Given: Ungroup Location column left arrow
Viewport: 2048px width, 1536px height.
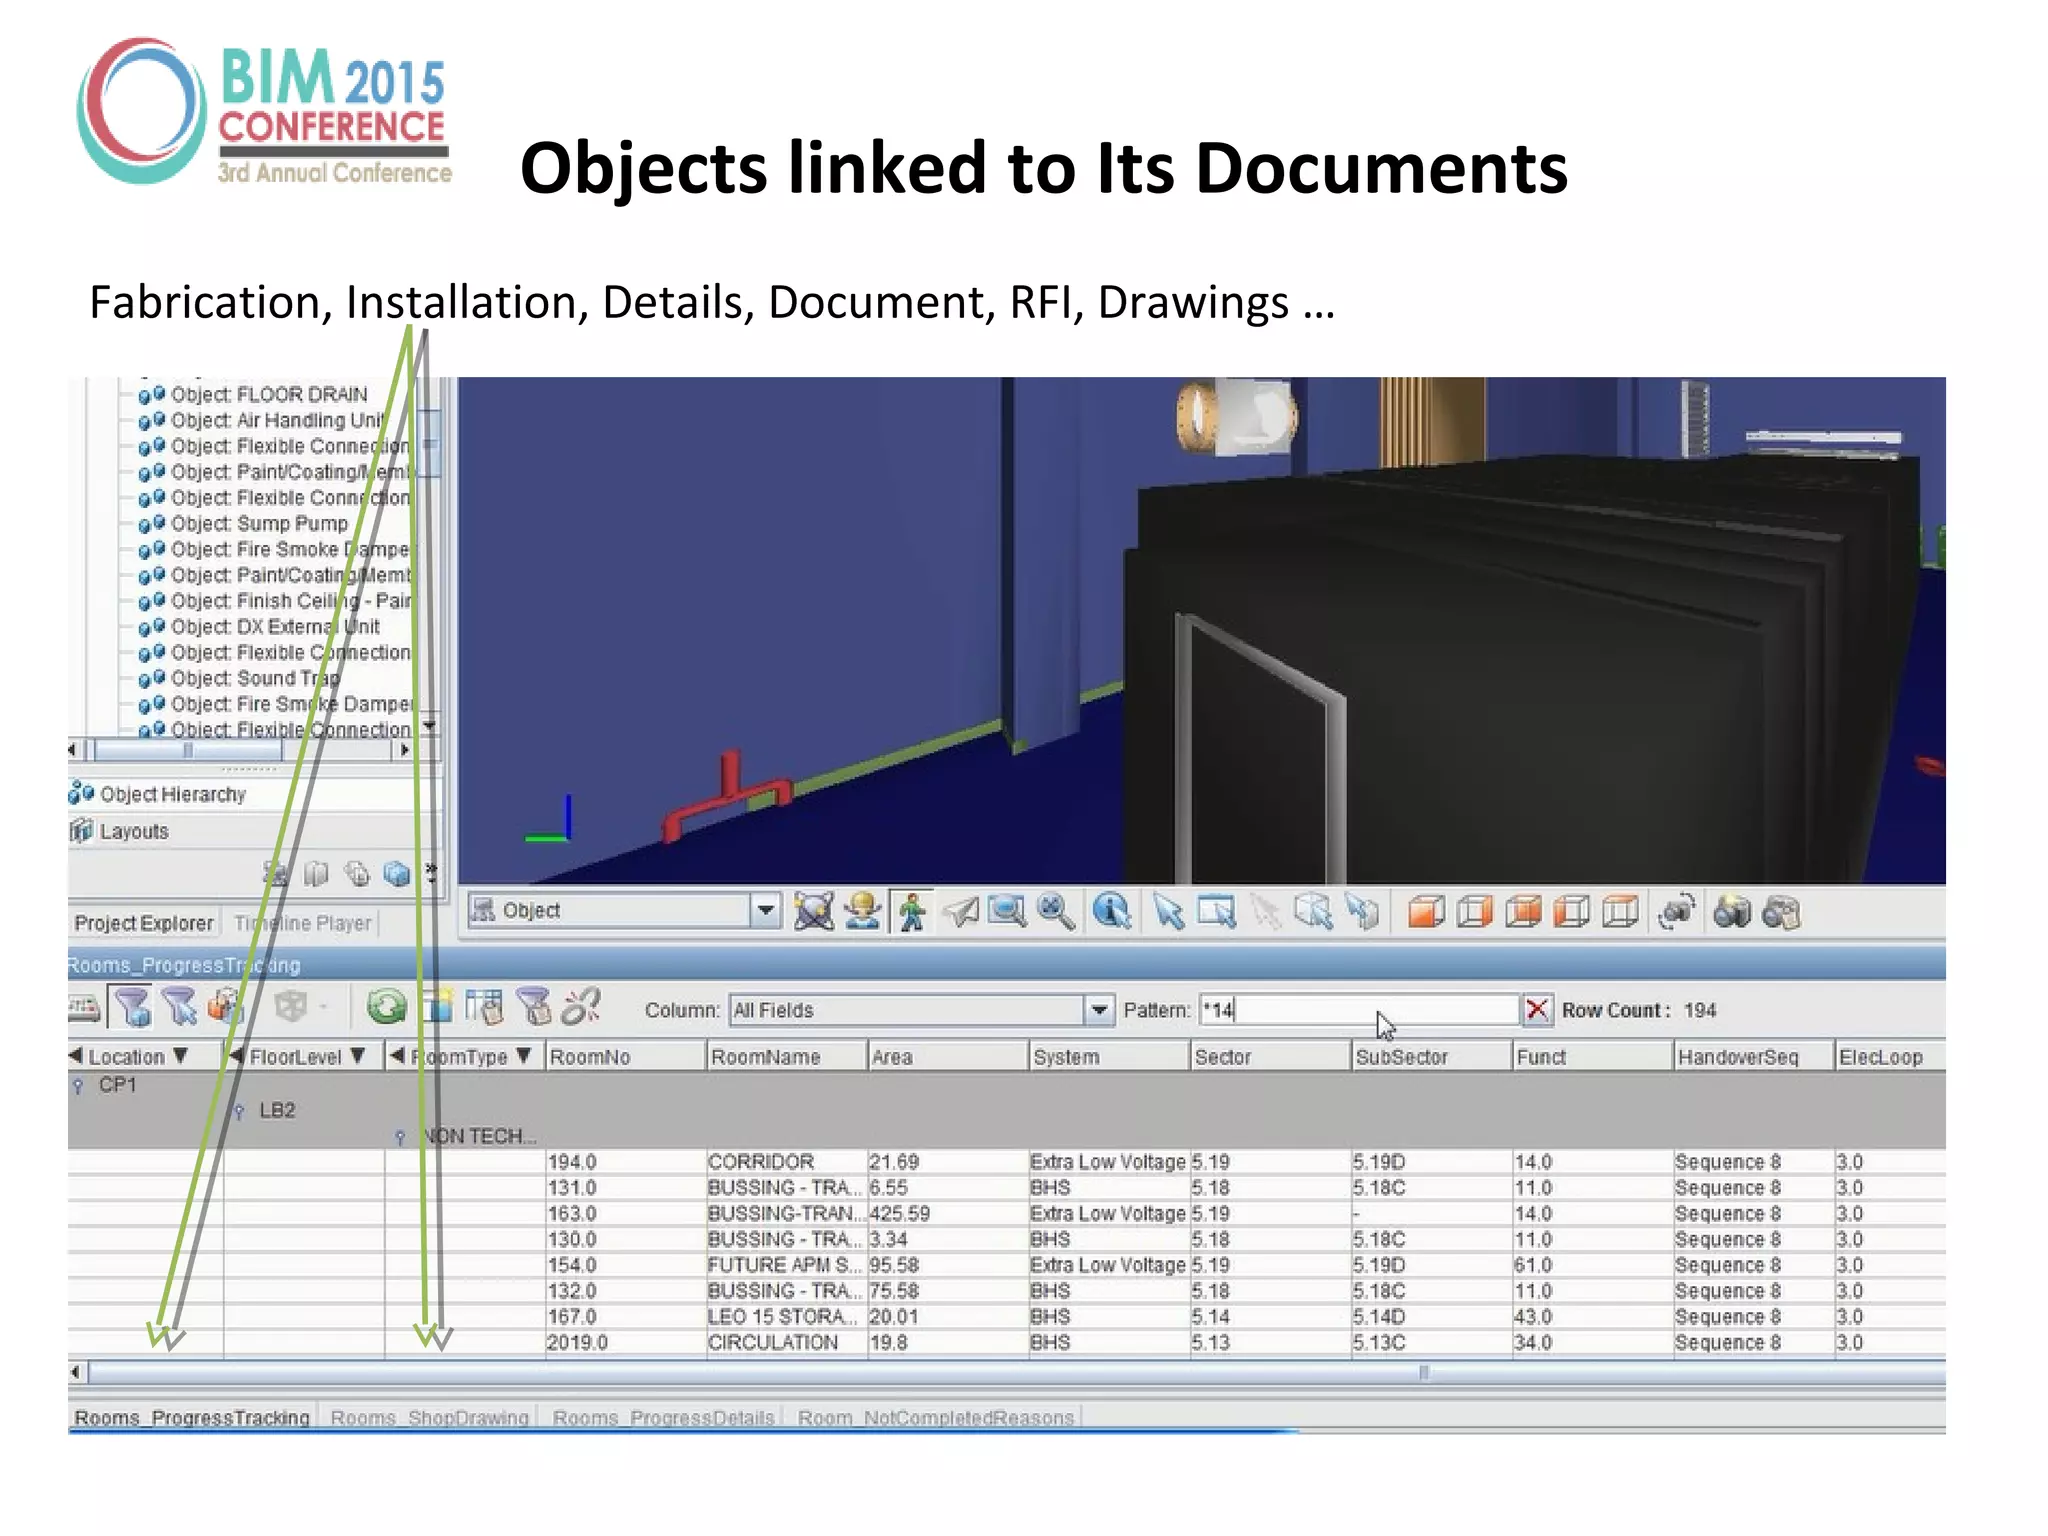Looking at the screenshot, I should click(76, 1056).
